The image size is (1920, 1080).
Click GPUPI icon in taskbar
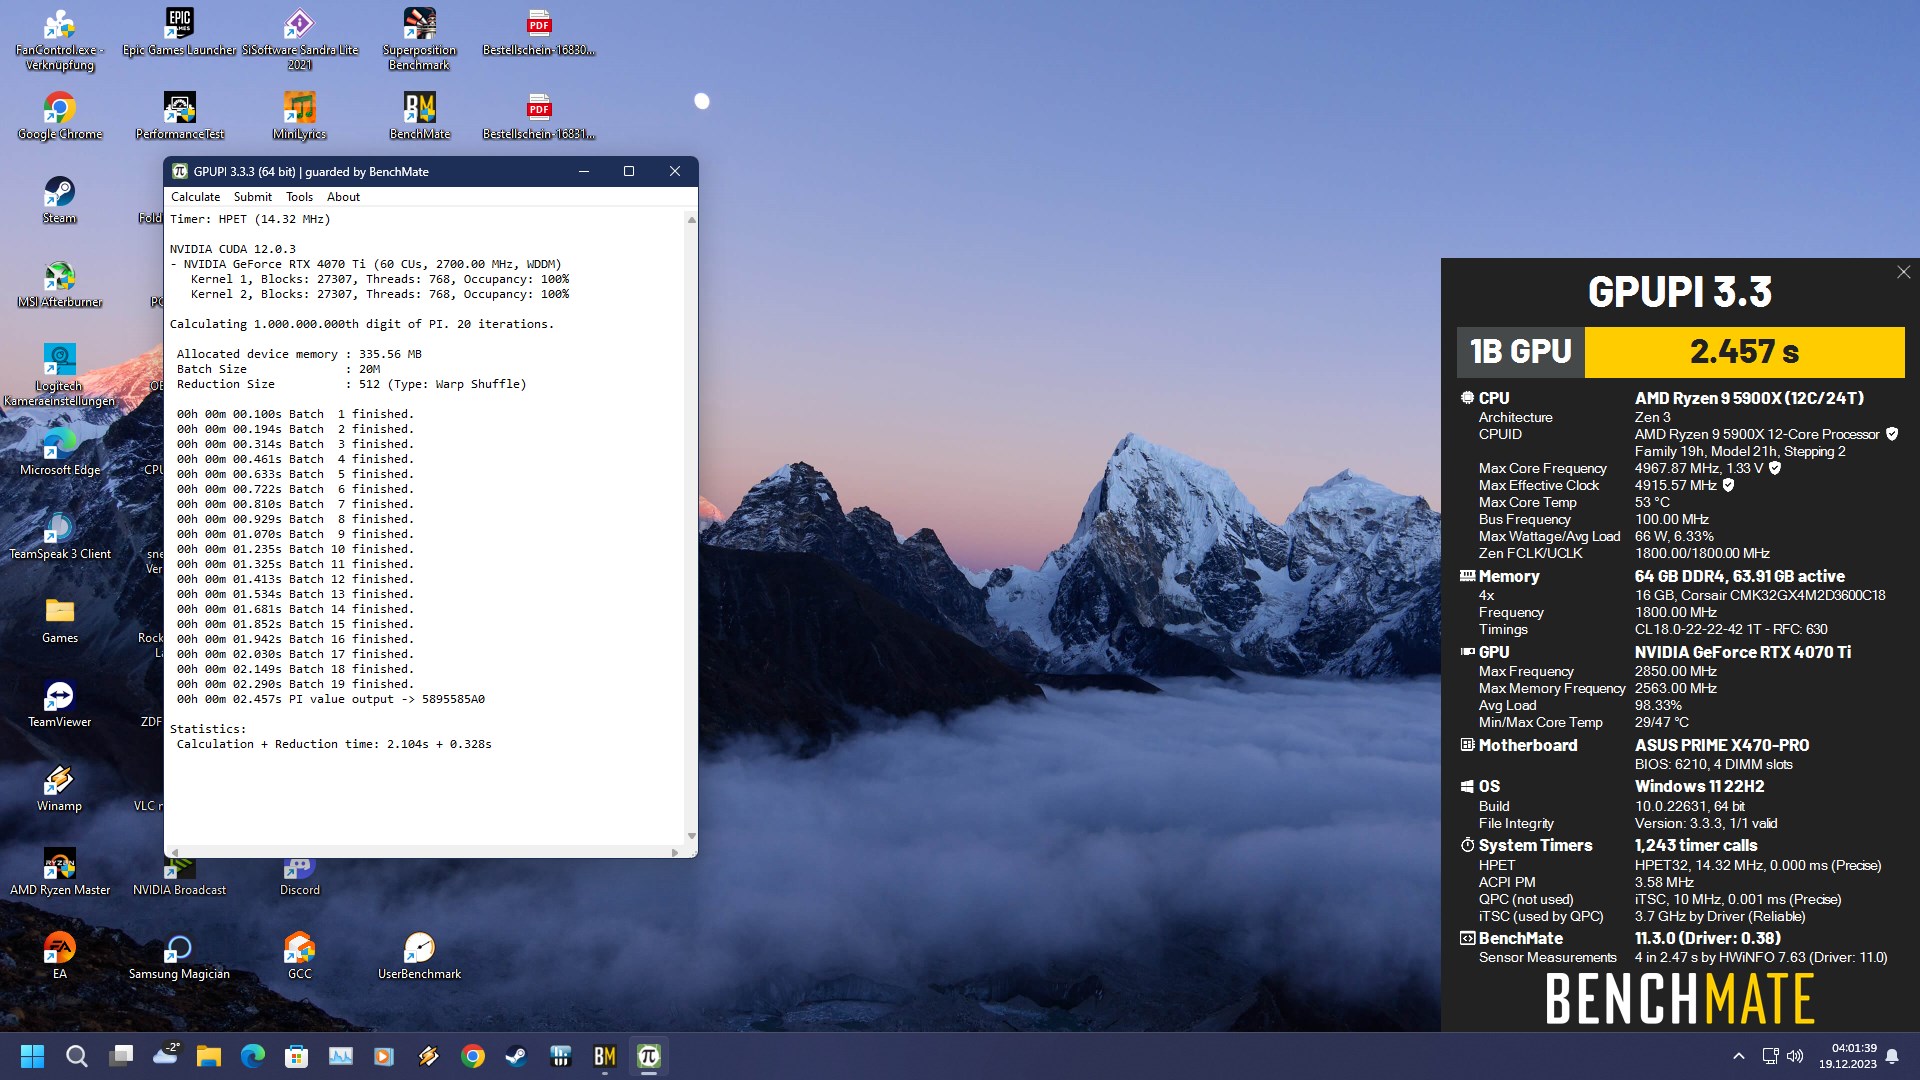649,1056
